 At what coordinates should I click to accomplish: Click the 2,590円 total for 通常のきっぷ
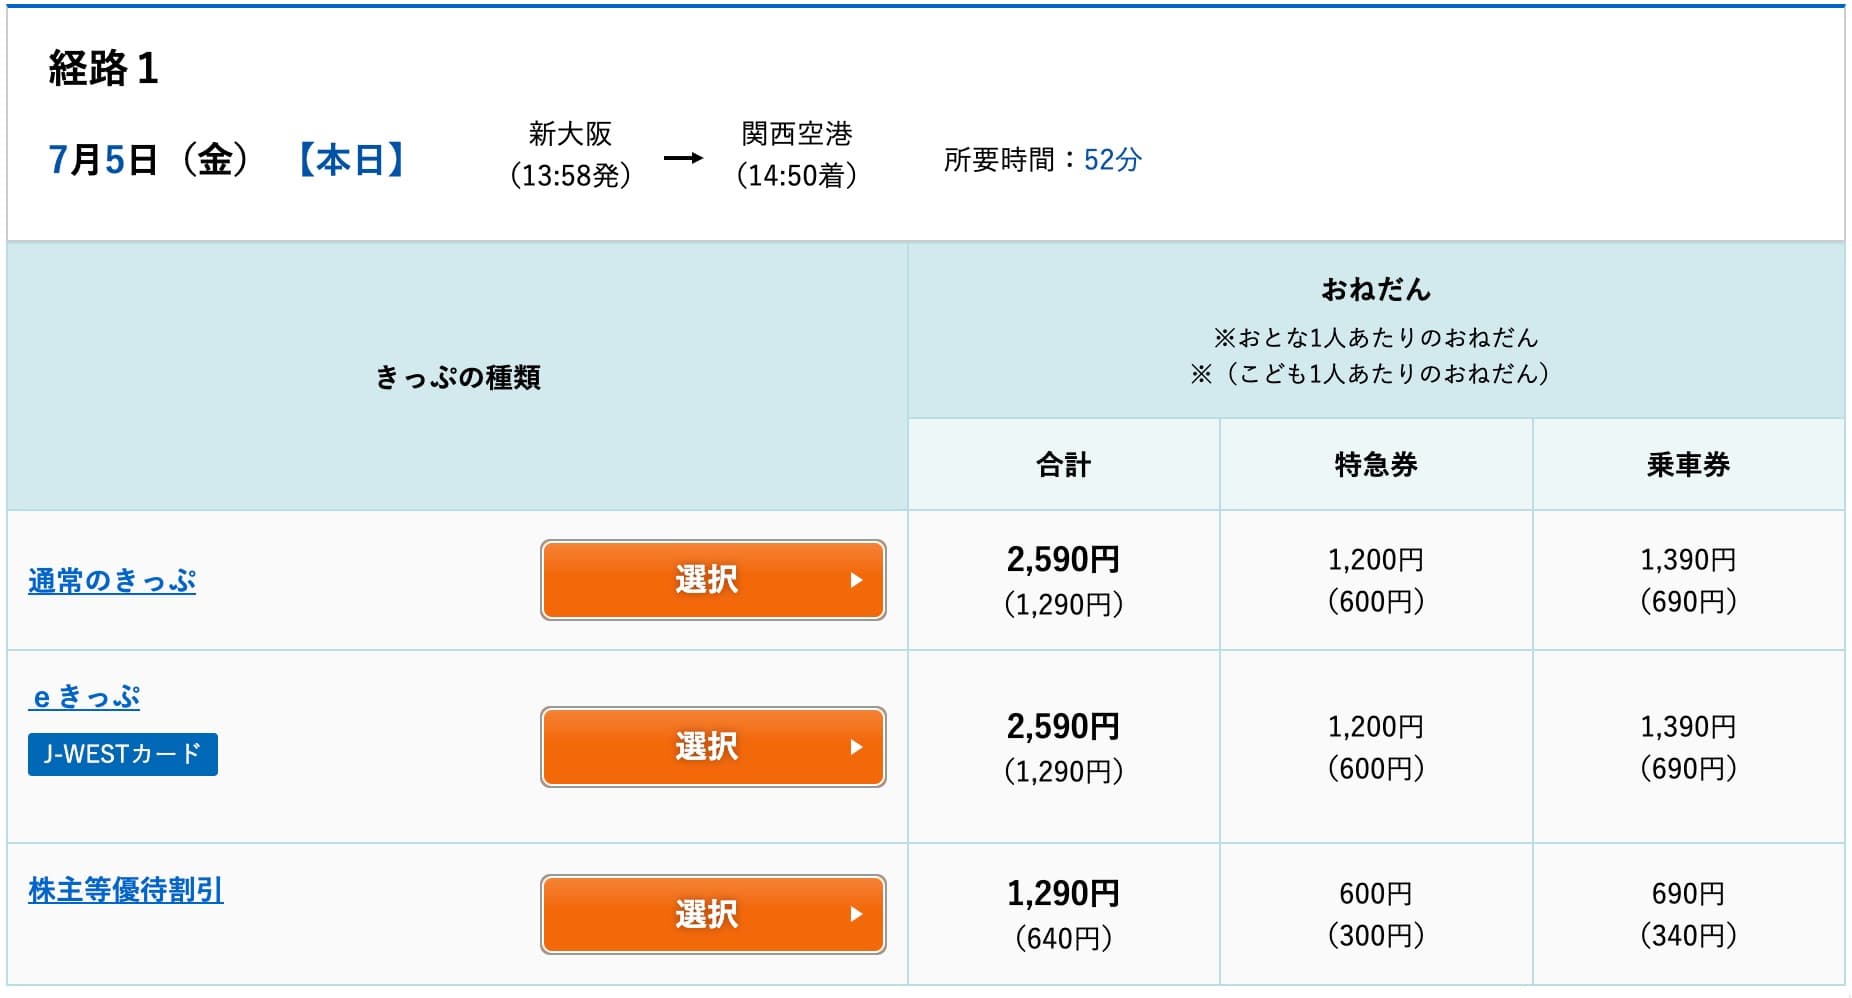coord(1063,559)
